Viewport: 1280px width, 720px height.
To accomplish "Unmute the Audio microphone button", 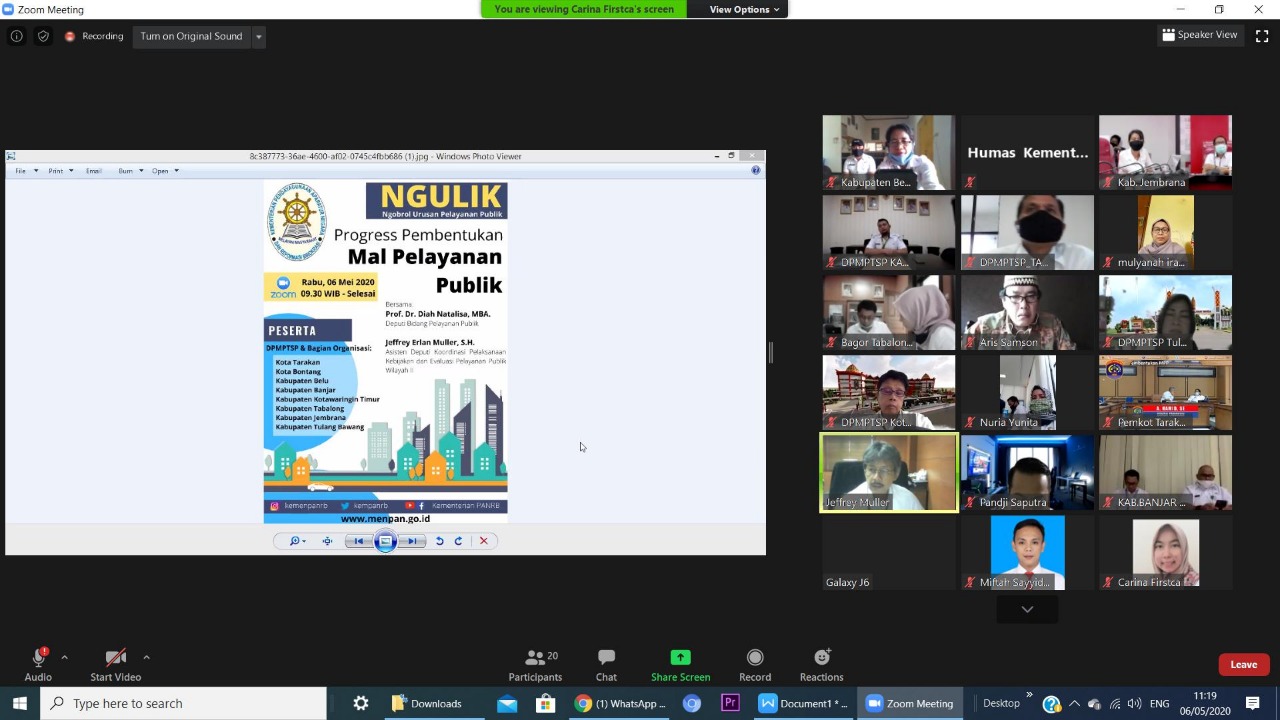I will point(38,665).
